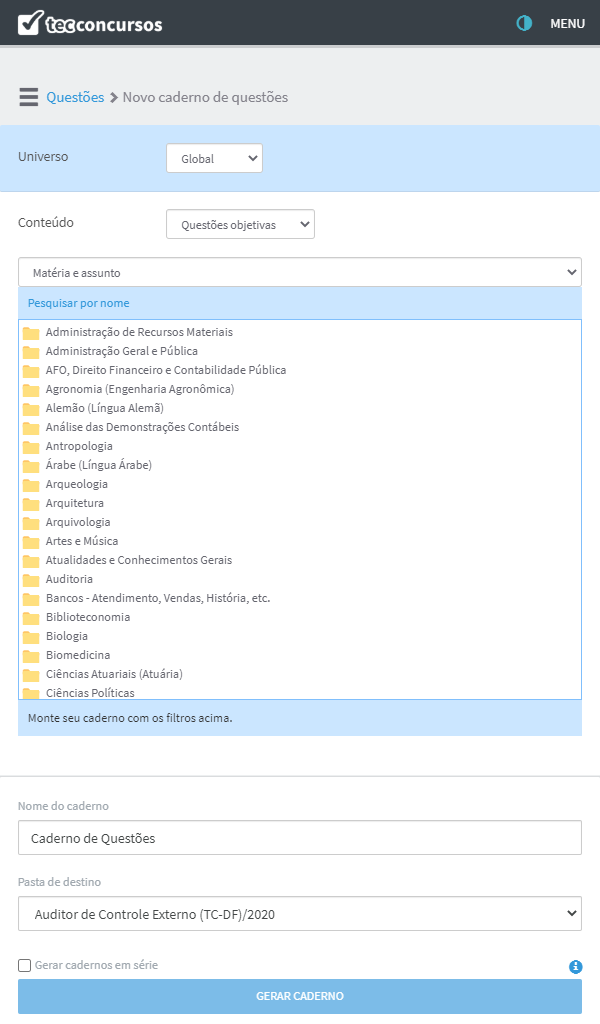Image resolution: width=600 pixels, height=1024 pixels.
Task: Click folder icon for Biologia
Action: [31, 636]
